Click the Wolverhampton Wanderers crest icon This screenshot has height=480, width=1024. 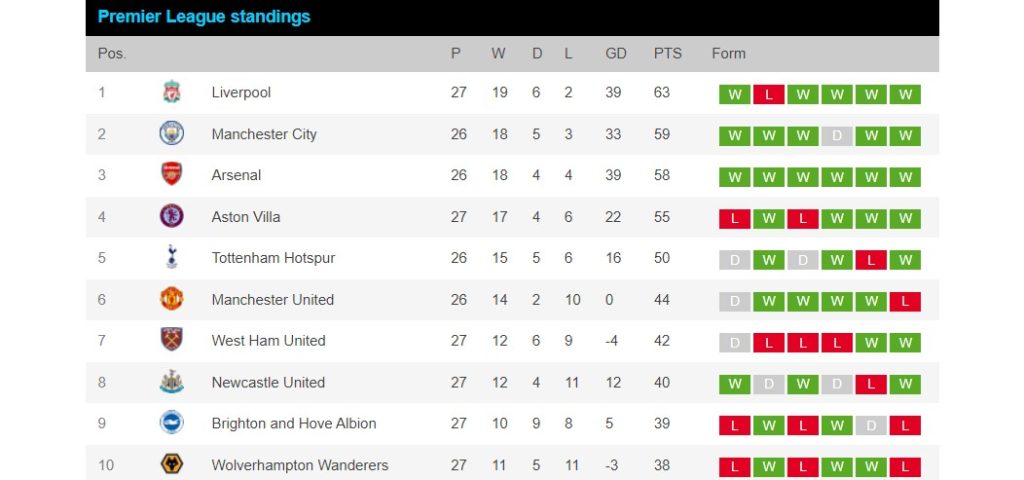172,465
